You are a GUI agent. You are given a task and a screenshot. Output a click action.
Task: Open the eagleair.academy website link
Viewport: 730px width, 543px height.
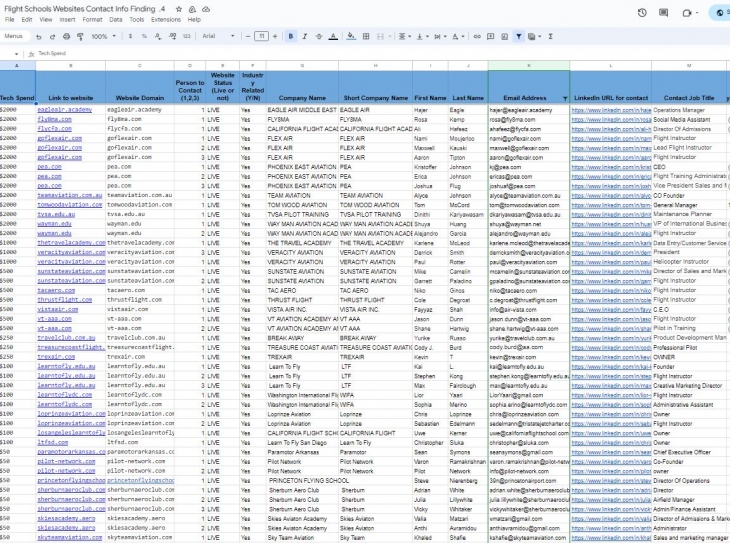65,110
